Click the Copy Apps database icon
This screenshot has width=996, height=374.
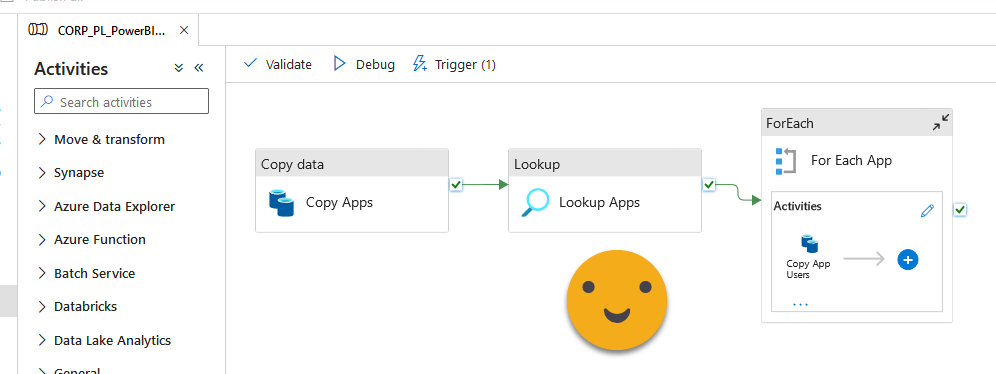click(281, 203)
